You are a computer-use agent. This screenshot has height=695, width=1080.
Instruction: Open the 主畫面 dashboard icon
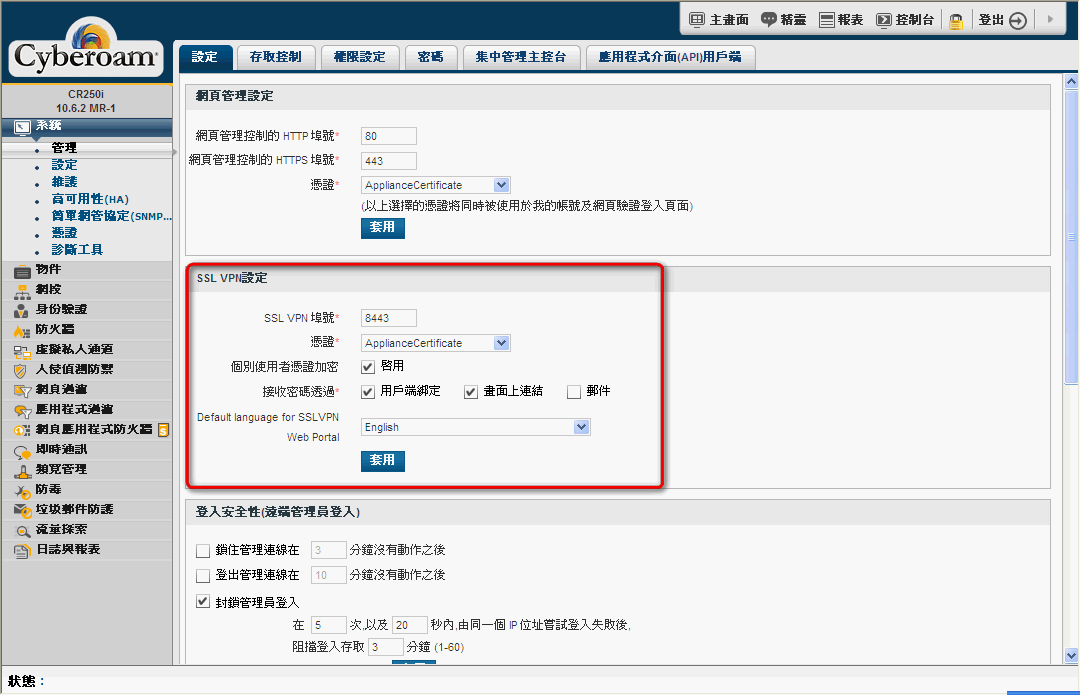(697, 19)
